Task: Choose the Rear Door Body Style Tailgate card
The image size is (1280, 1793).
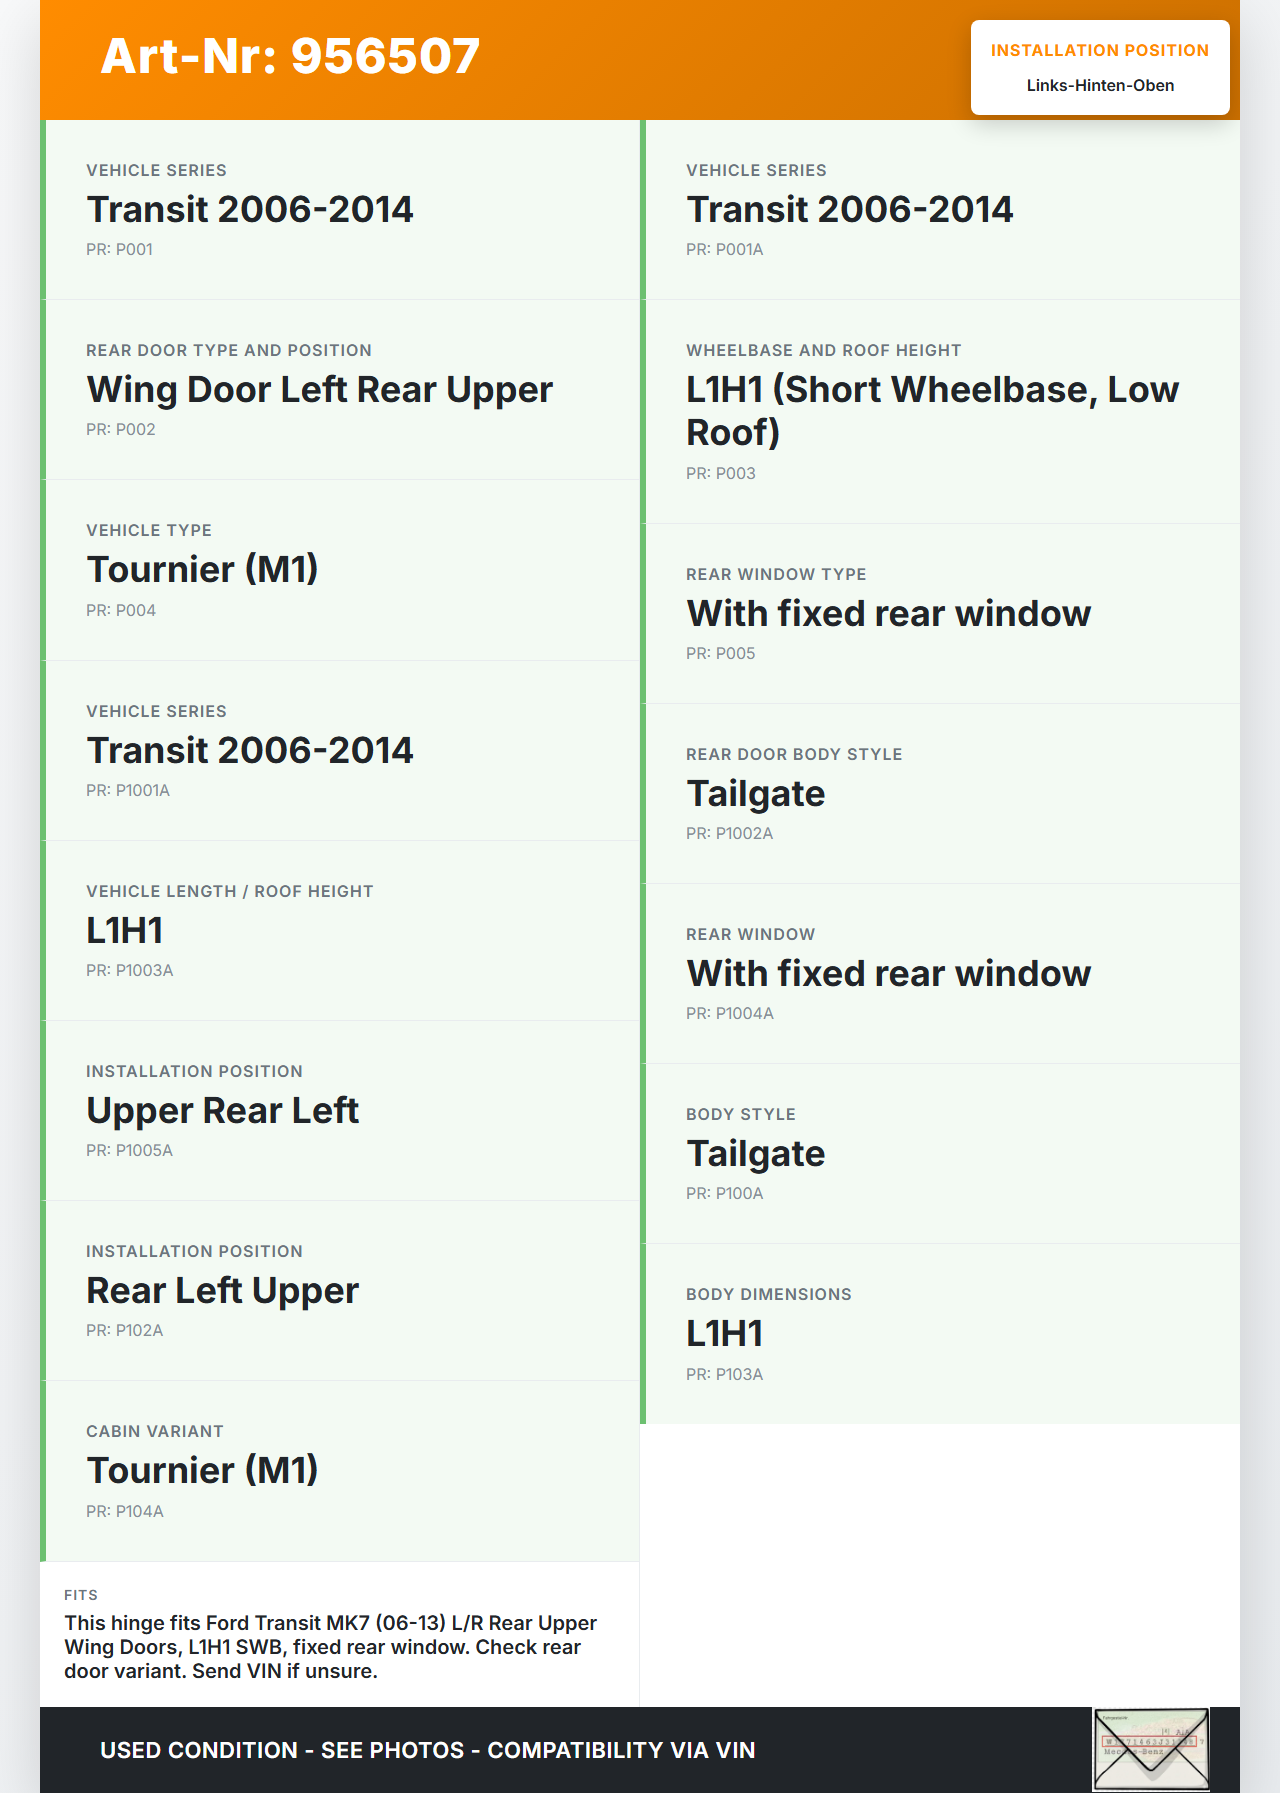Action: [942, 793]
